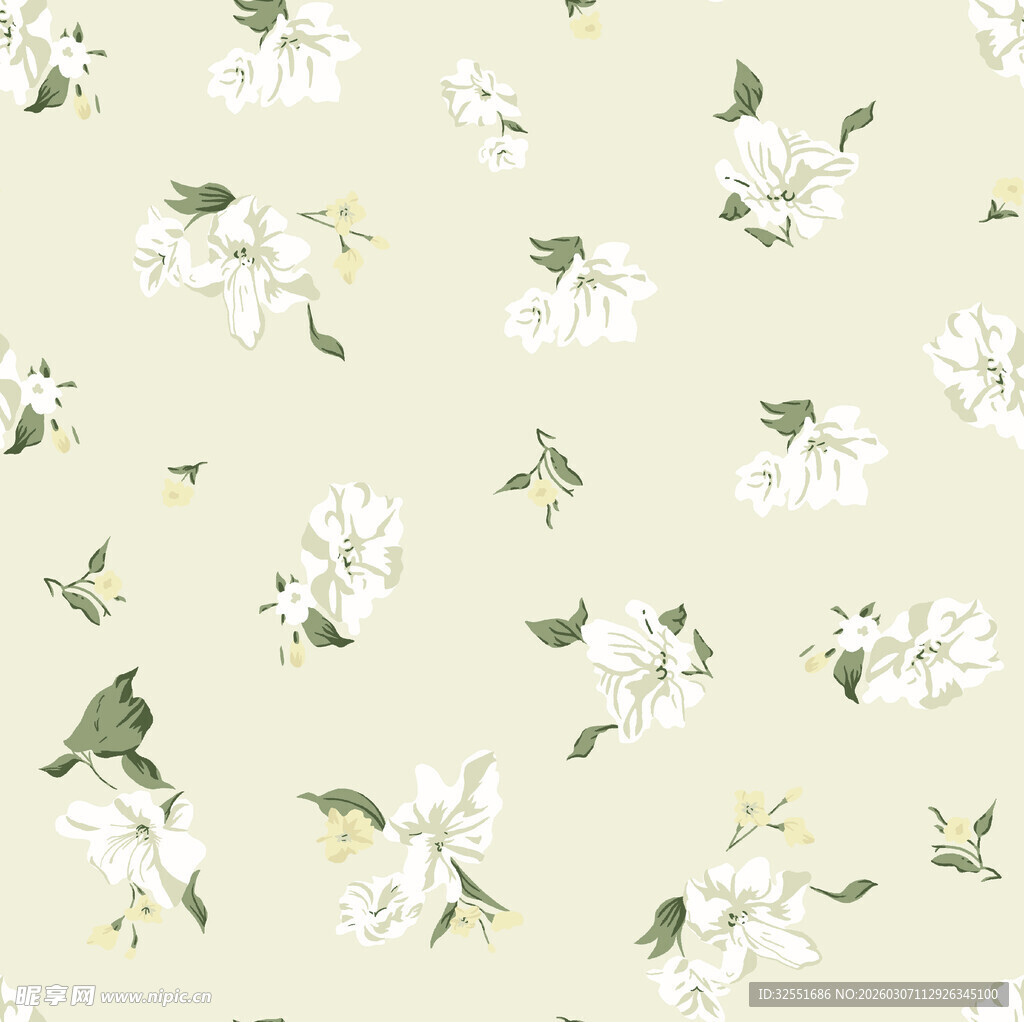Click the ID:32551686 label
The height and width of the screenshot is (1022, 1024).
point(794,994)
